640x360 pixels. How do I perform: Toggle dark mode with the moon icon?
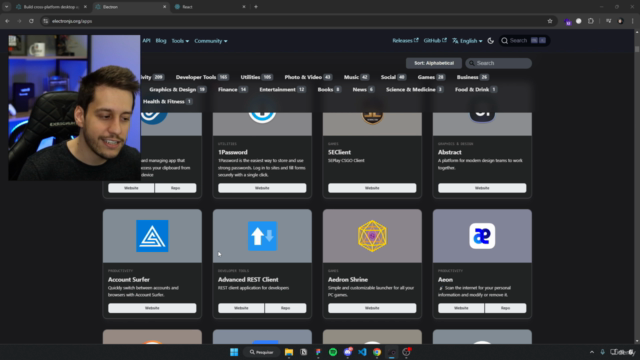pyautogui.click(x=491, y=41)
